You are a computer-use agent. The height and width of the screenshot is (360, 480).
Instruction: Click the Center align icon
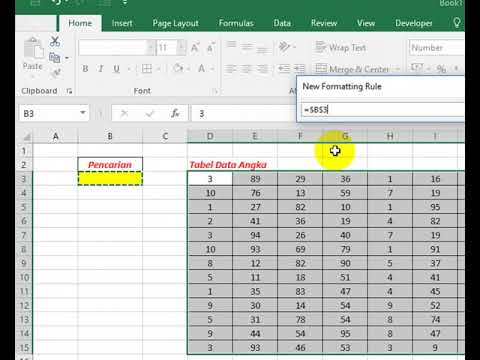(x=247, y=69)
